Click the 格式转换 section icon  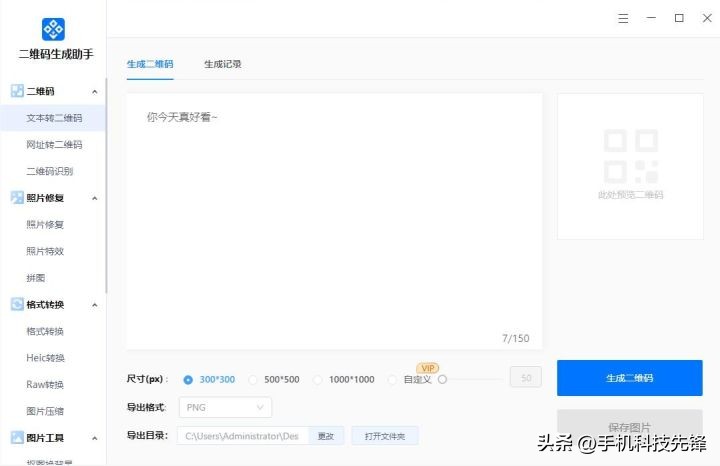[x=17, y=304]
